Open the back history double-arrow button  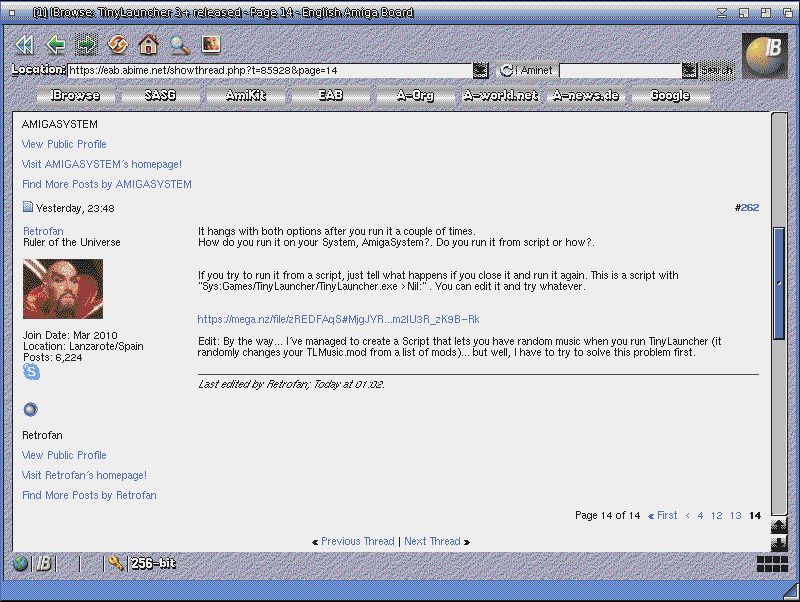[25, 44]
